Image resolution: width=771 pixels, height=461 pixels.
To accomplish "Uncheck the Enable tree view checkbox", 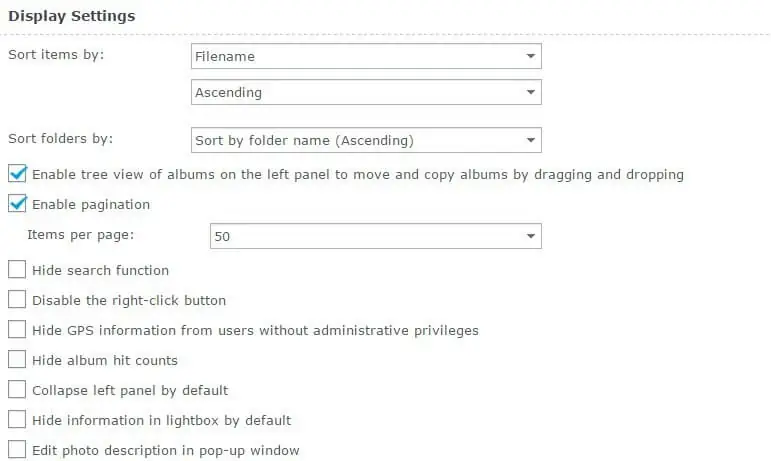I will (17, 174).
